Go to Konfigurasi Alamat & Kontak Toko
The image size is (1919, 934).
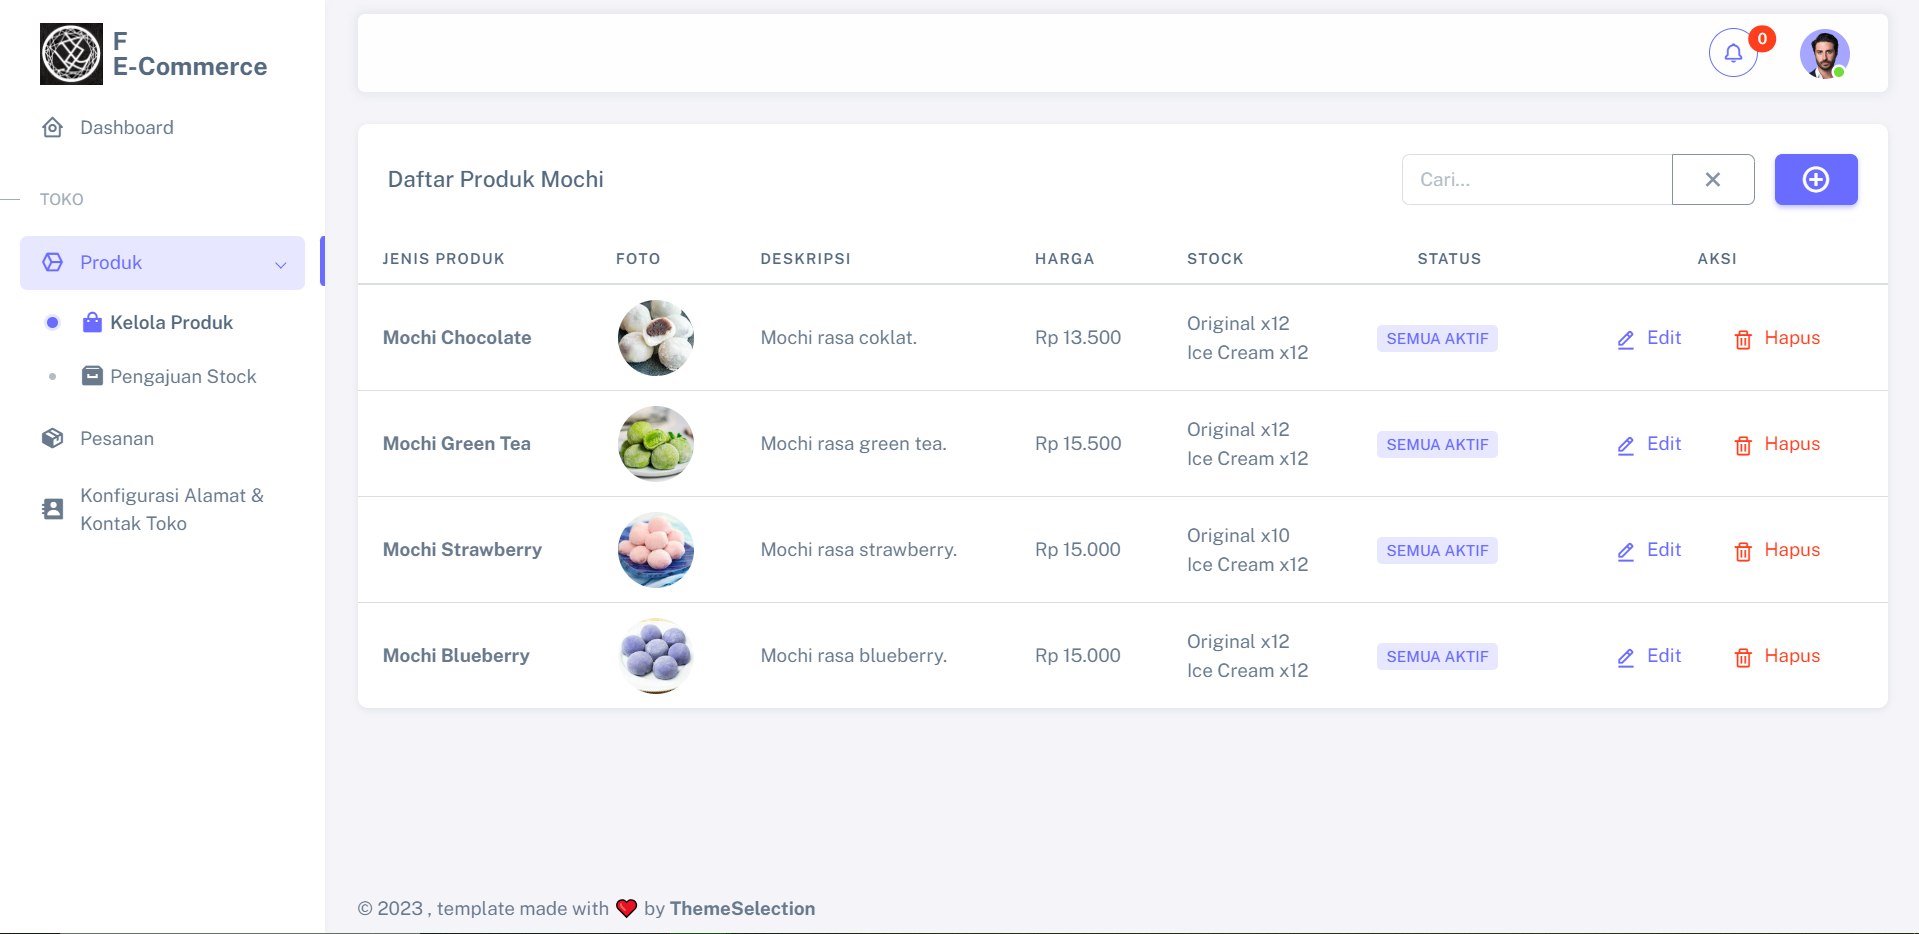[x=171, y=510]
